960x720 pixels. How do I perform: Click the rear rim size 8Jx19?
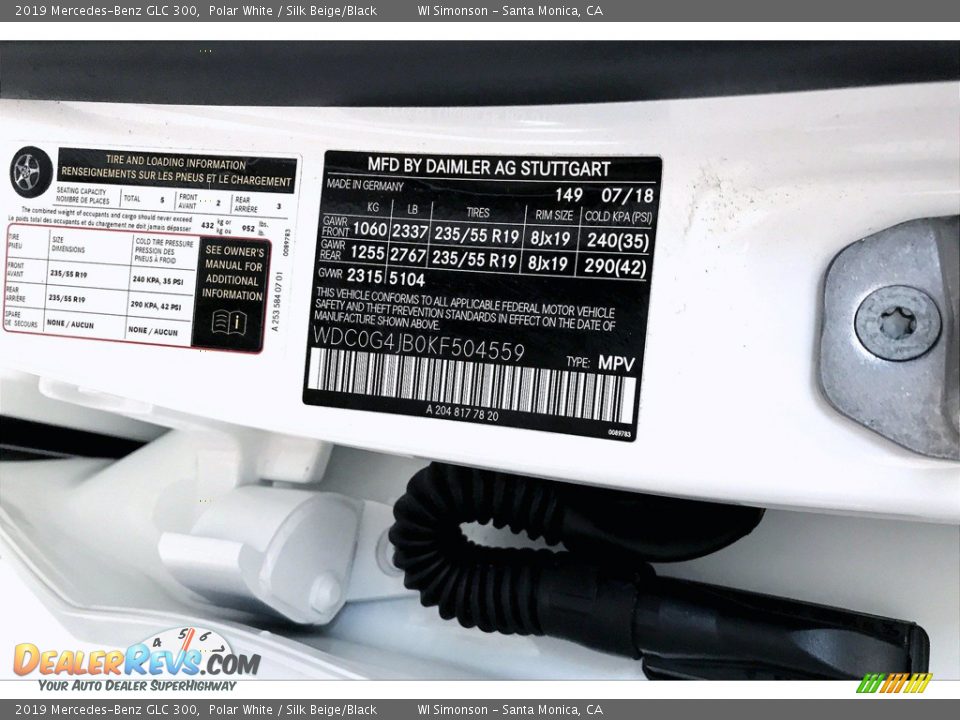coord(548,263)
